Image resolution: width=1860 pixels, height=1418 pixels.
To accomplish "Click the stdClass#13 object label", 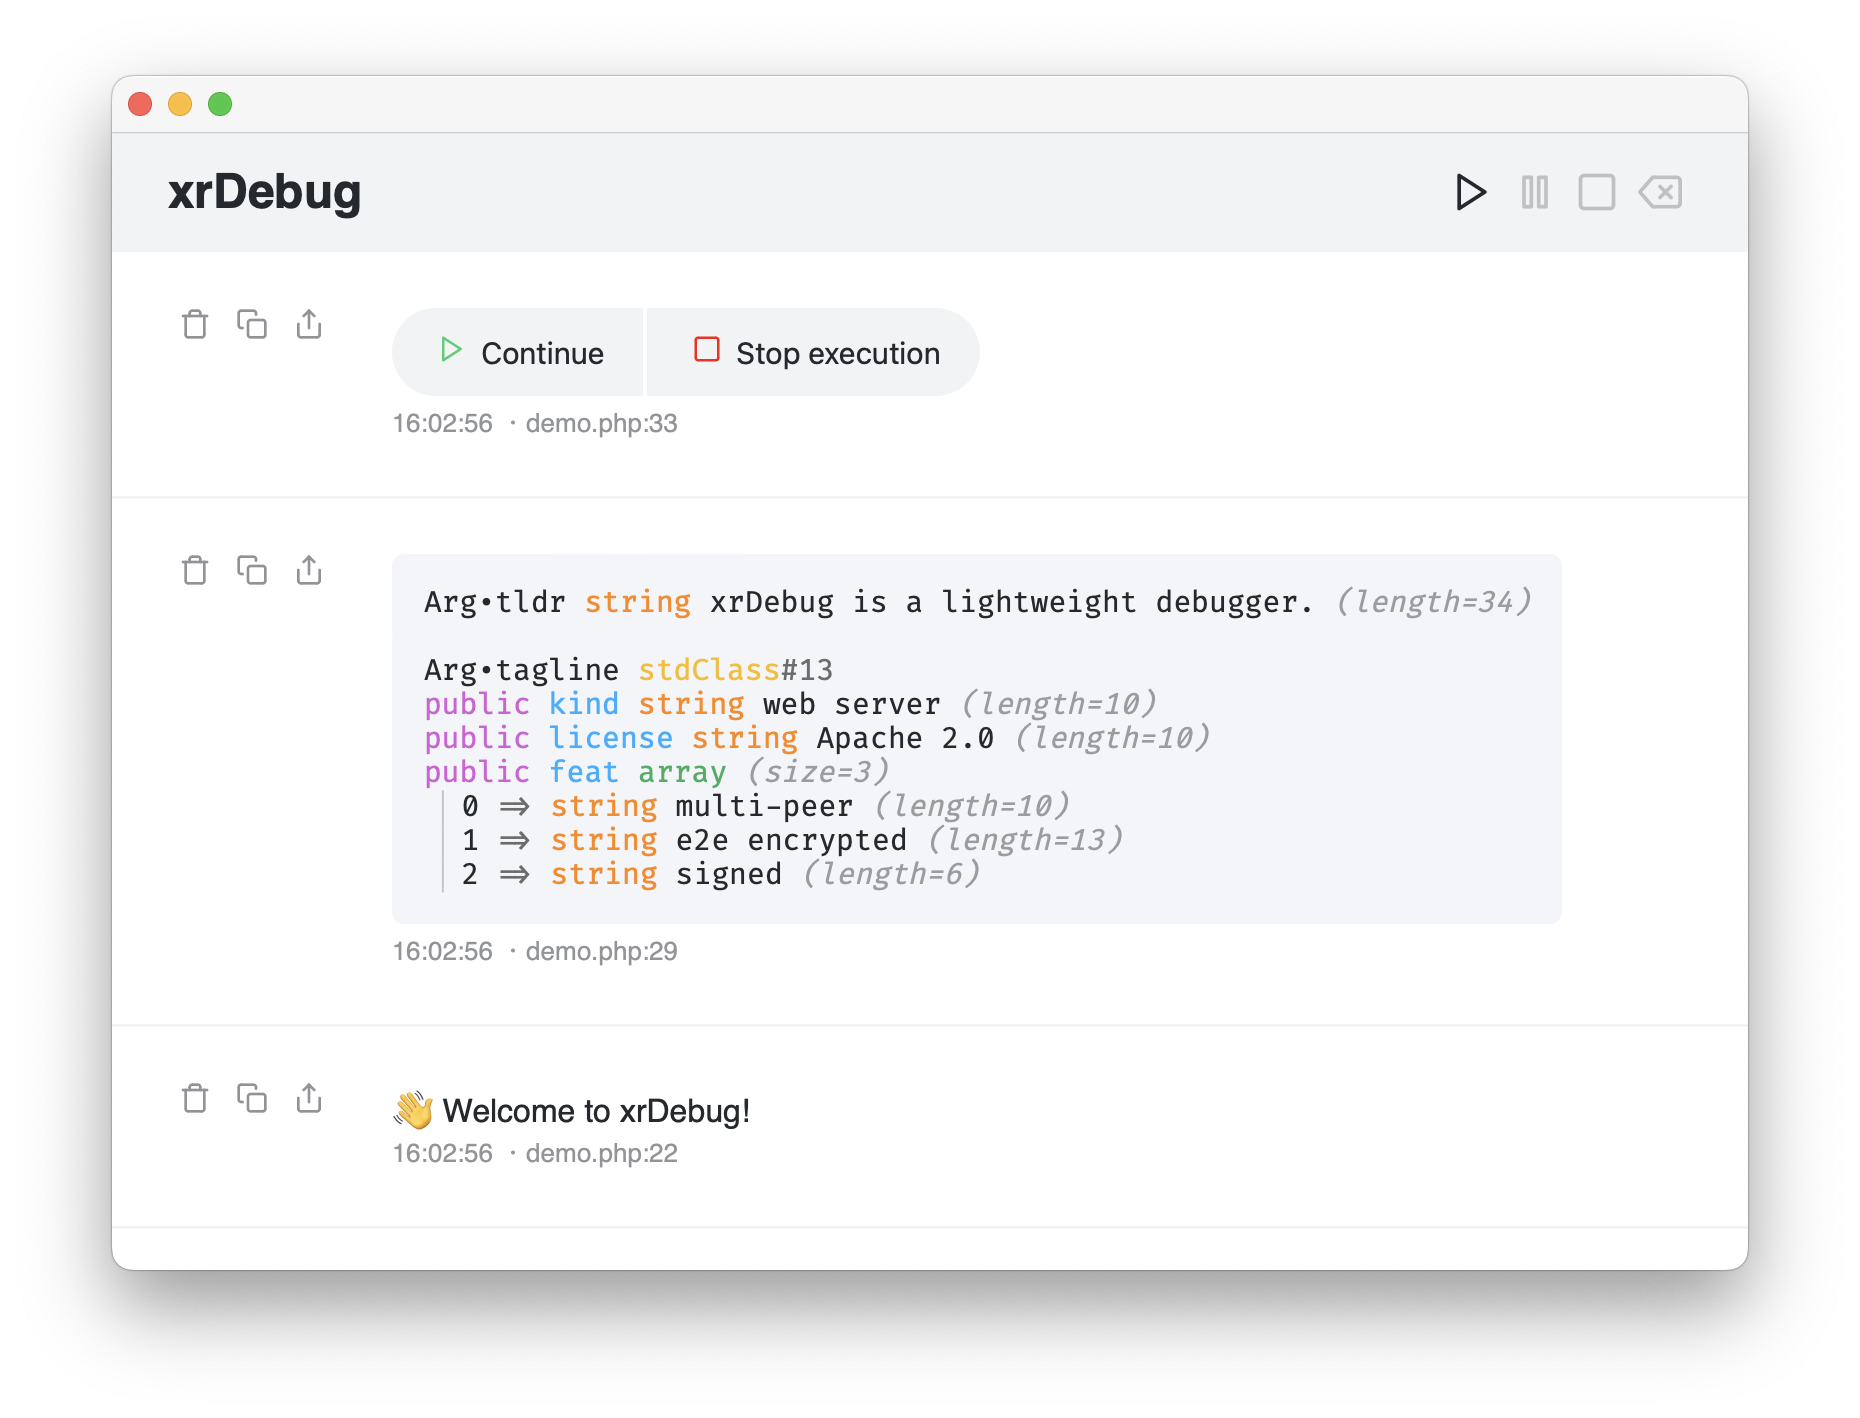I will point(735,670).
